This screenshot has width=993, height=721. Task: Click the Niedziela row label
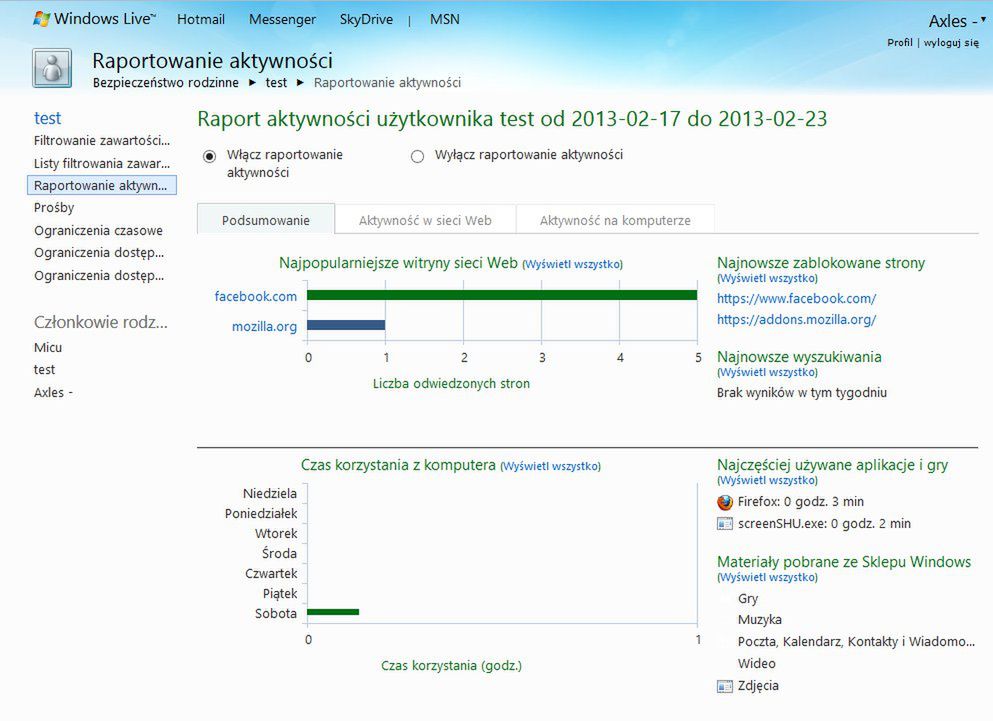[270, 494]
